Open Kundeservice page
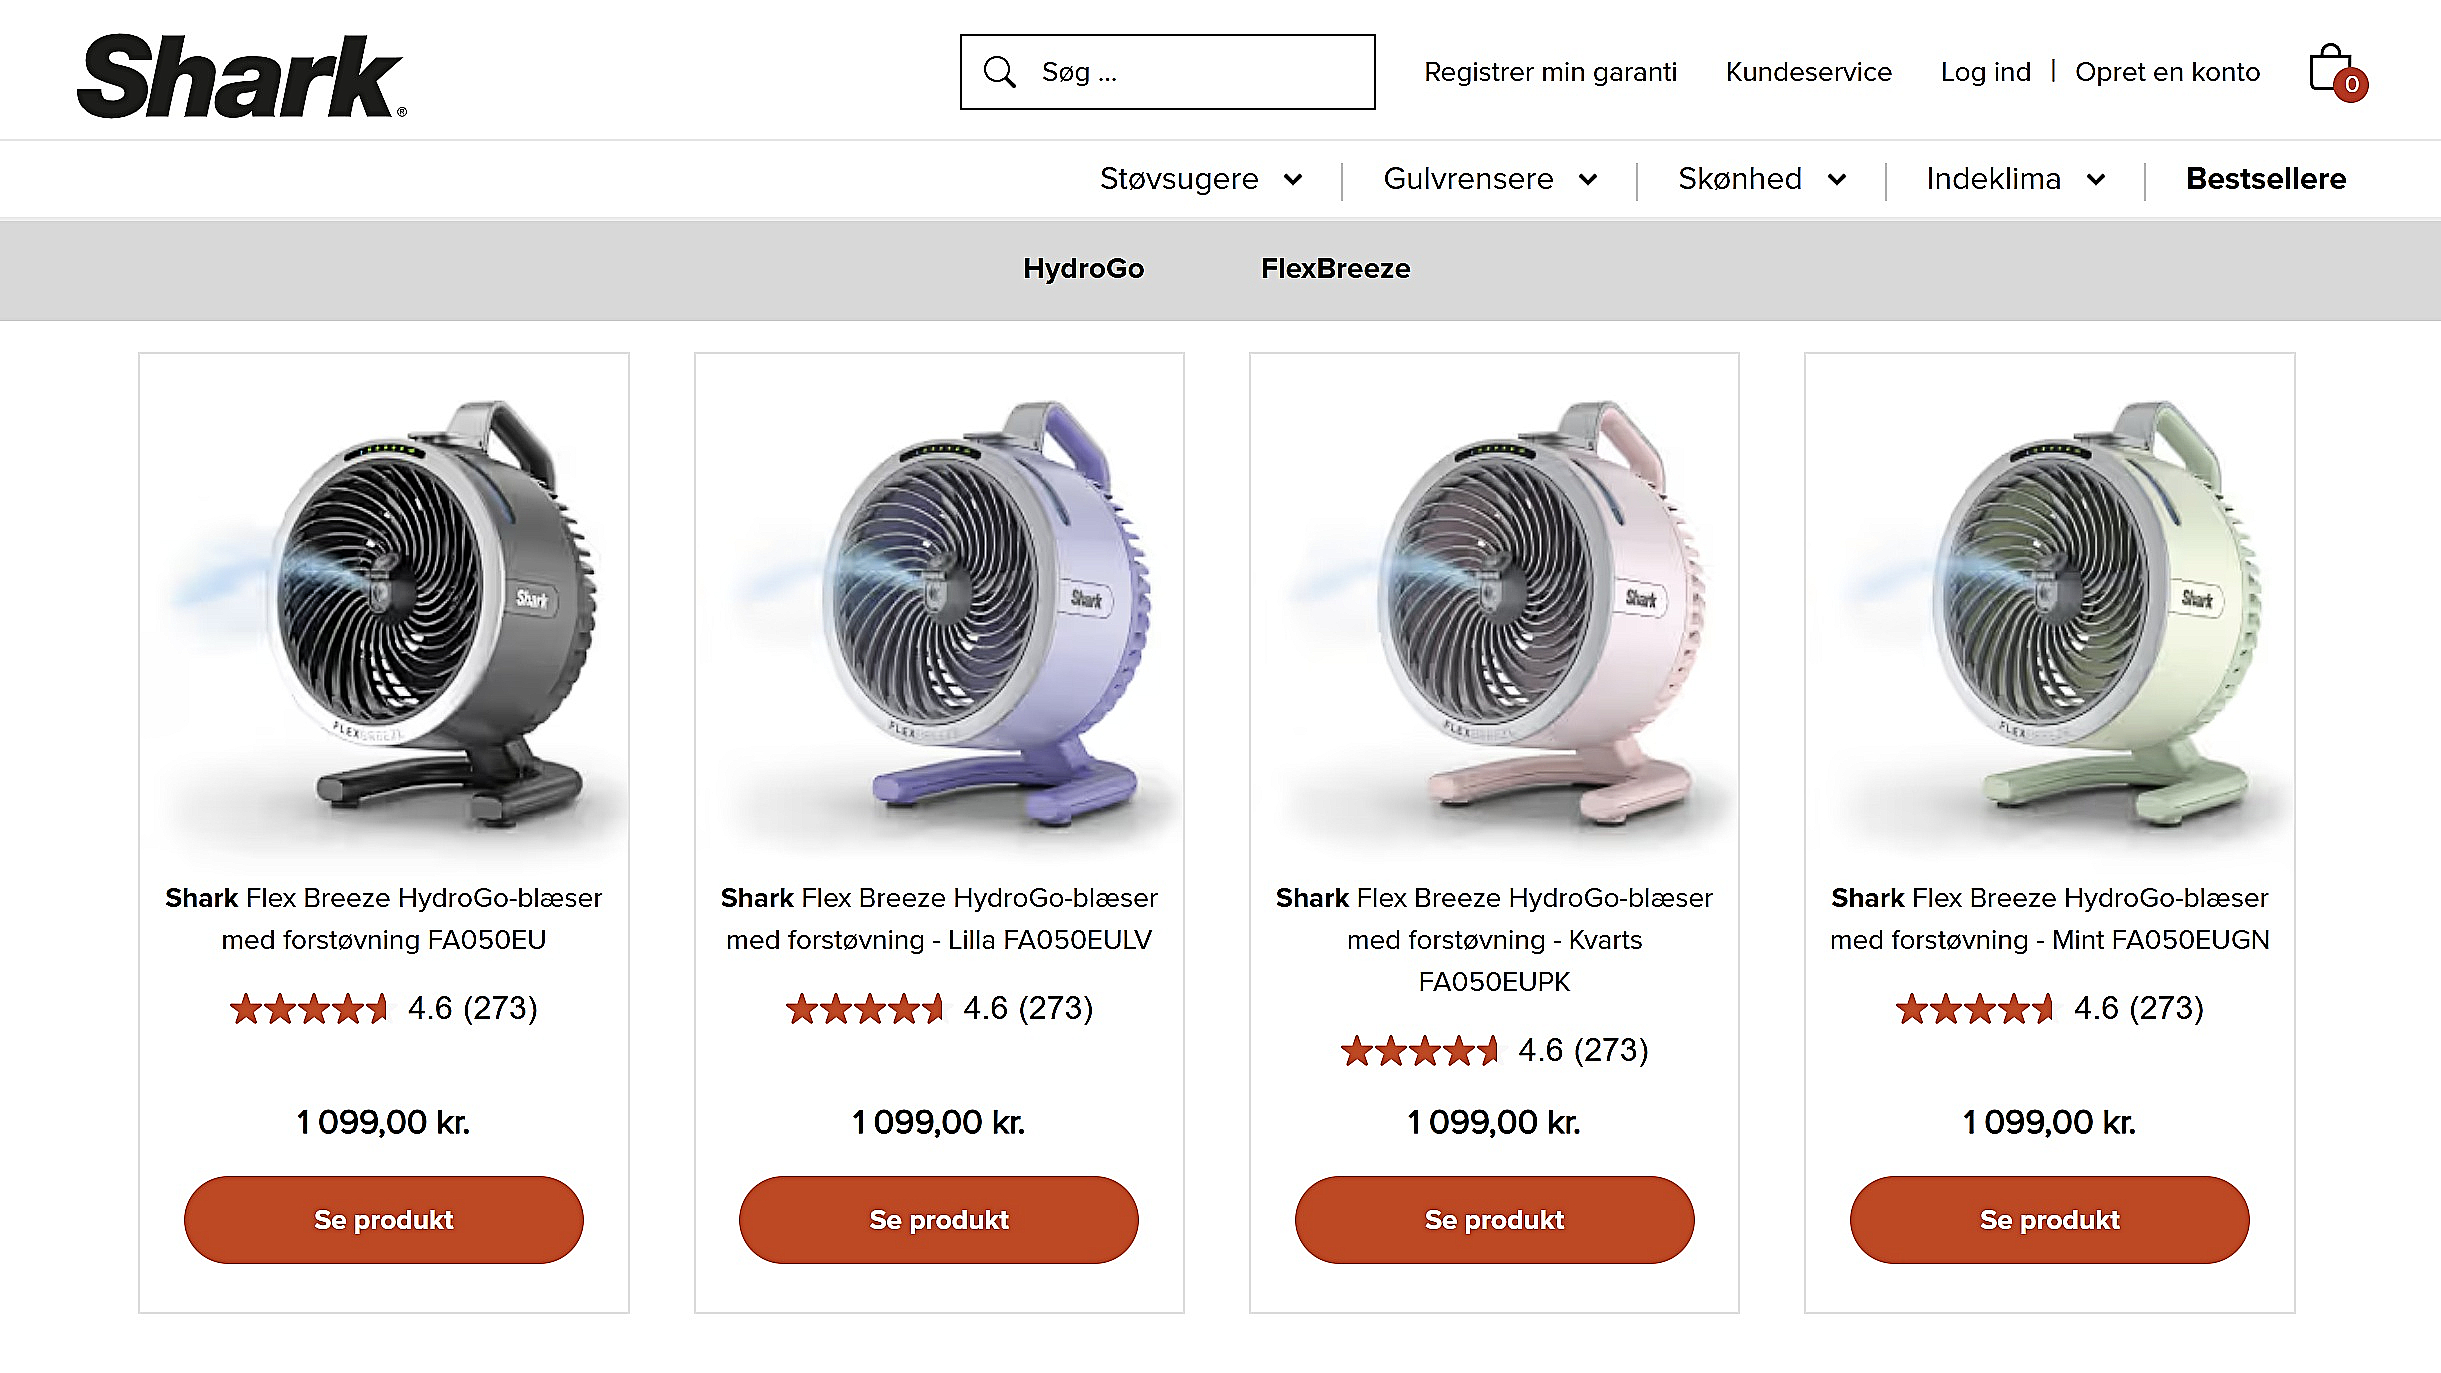 (x=1808, y=71)
